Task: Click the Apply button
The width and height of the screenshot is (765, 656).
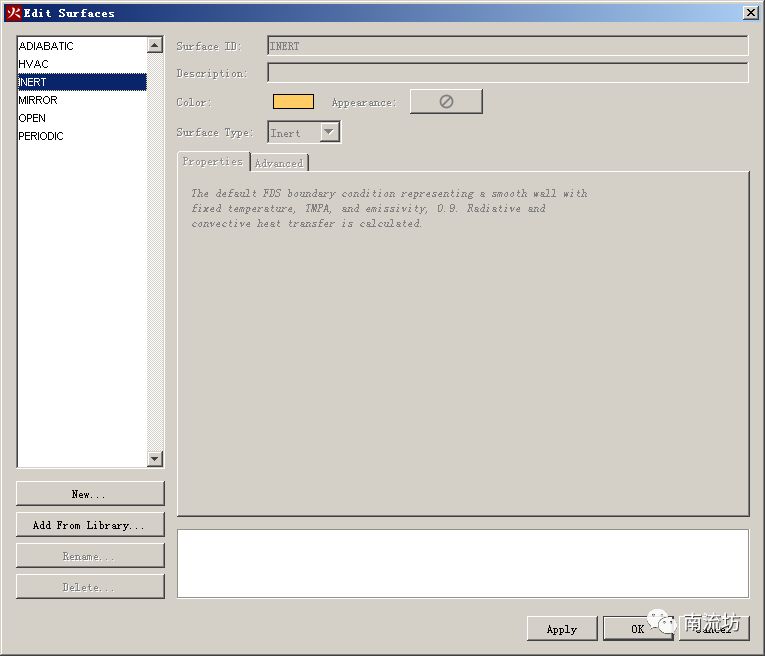Action: click(x=561, y=629)
